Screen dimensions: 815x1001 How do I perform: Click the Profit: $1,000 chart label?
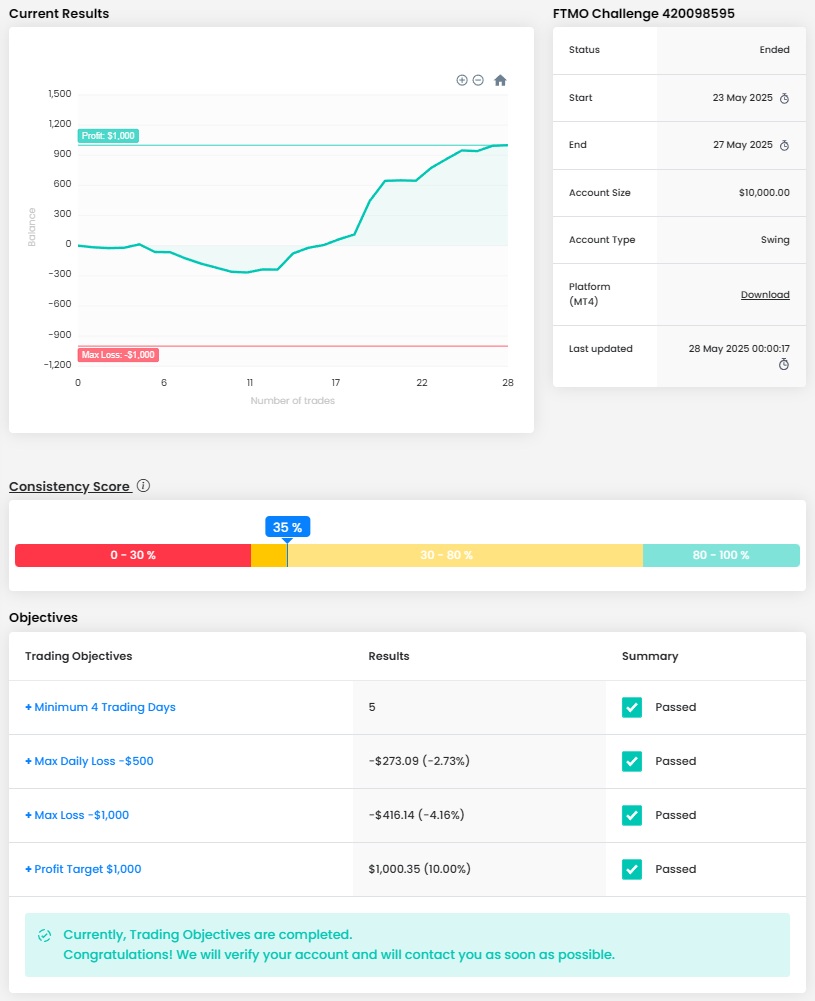click(108, 136)
